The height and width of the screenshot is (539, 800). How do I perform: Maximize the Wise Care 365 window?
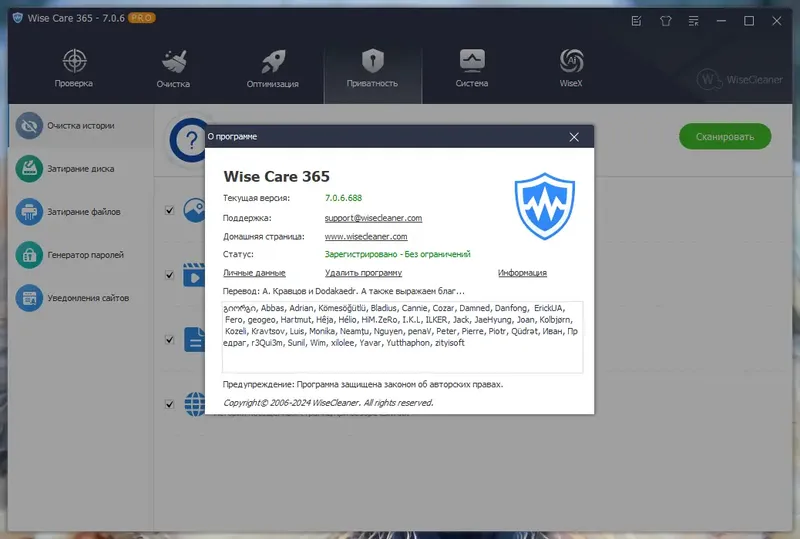coord(749,21)
